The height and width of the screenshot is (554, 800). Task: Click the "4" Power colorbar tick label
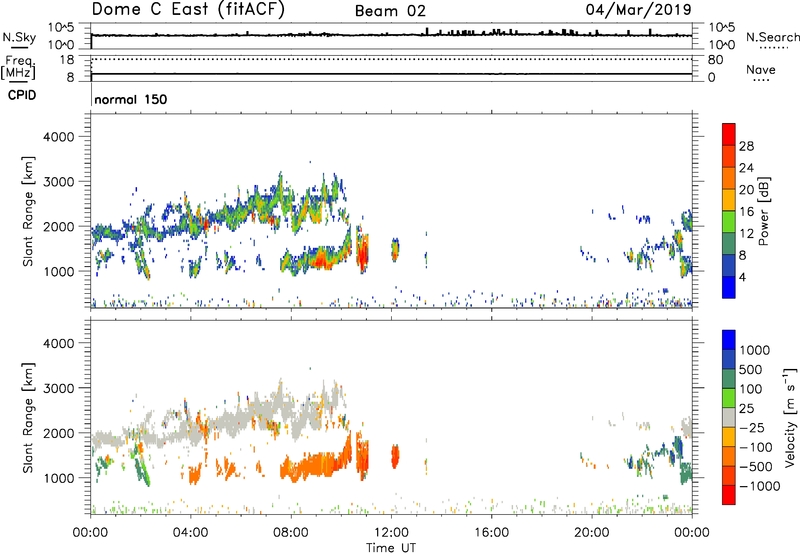743,277
